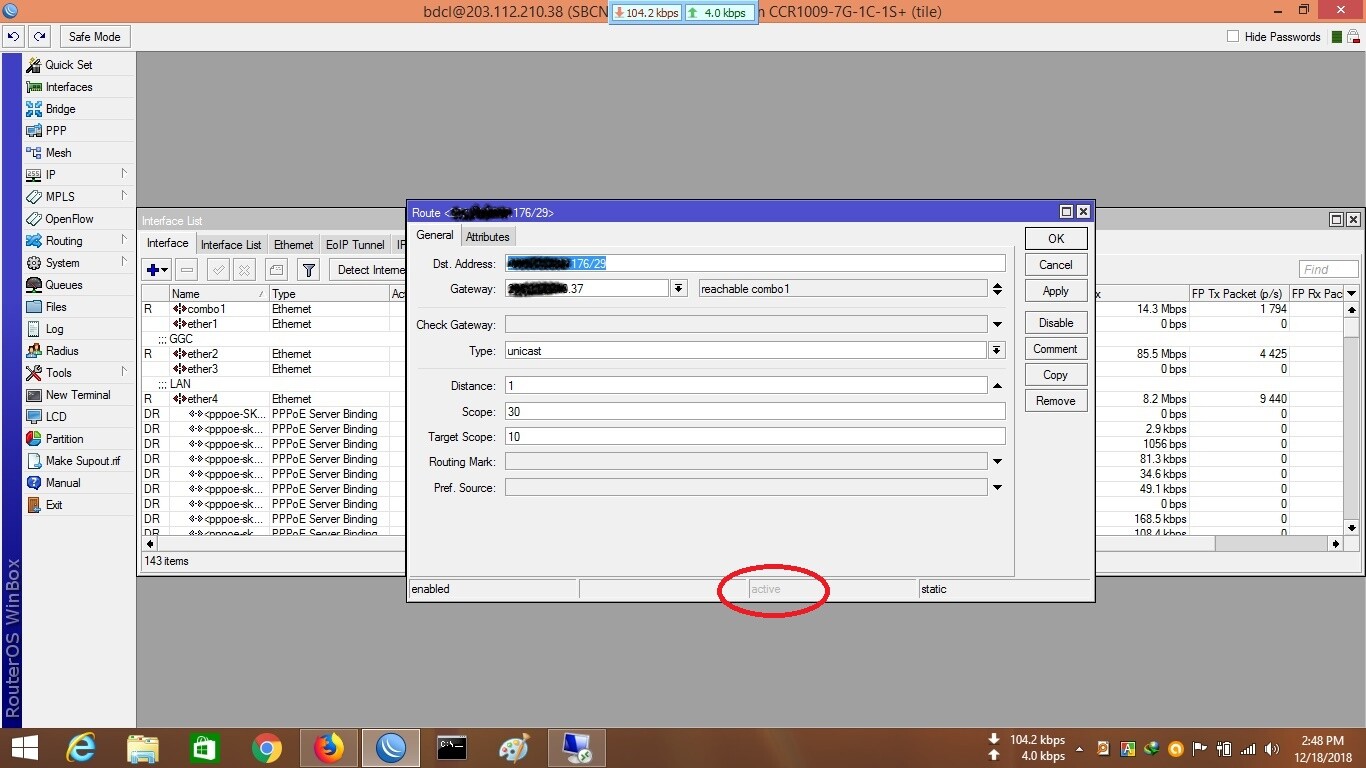
Task: Open the Windows Start menu
Action: pyautogui.click(x=24, y=748)
